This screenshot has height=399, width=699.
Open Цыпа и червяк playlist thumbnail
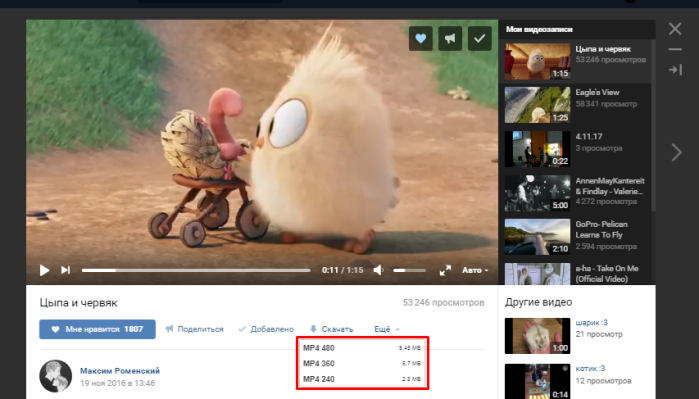point(537,61)
